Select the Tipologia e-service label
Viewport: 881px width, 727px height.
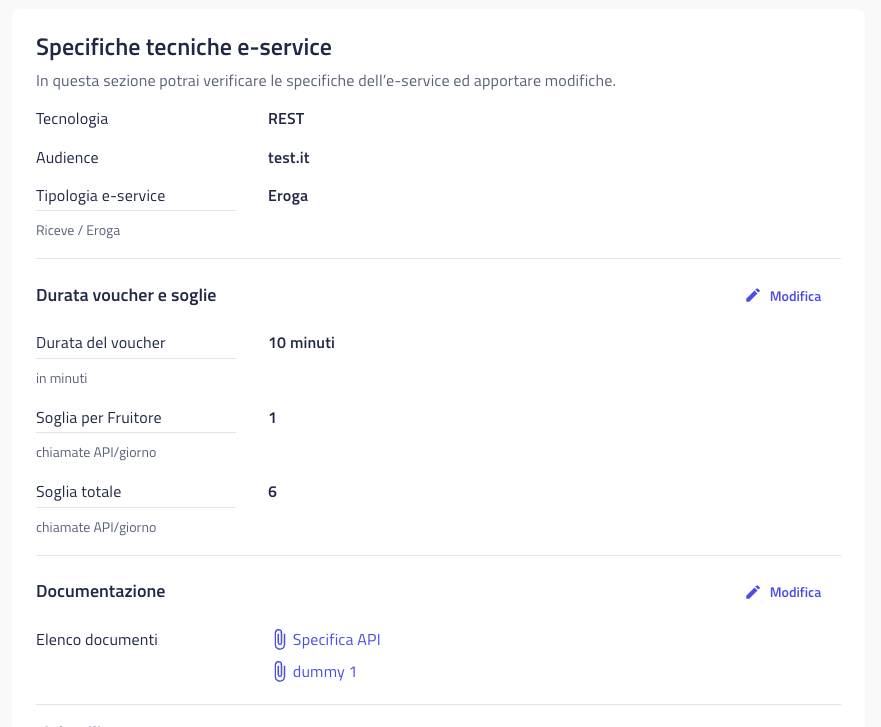(101, 196)
